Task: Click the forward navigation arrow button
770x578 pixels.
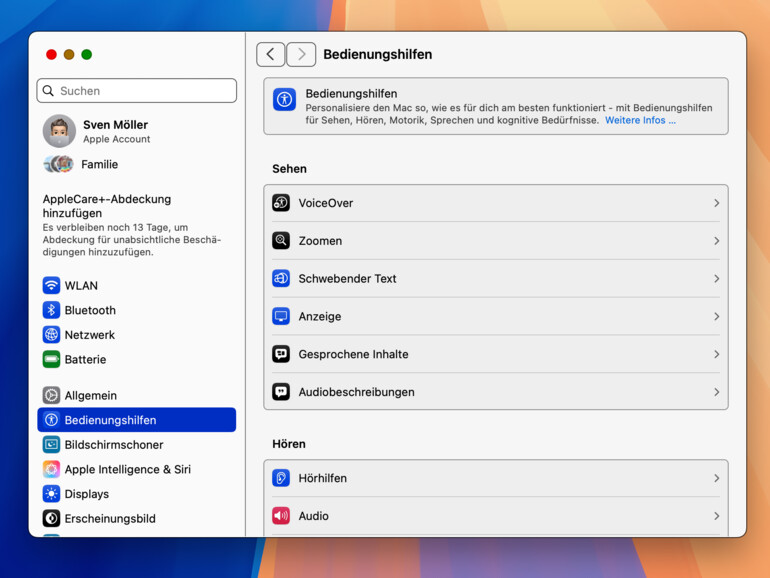Action: pos(301,54)
